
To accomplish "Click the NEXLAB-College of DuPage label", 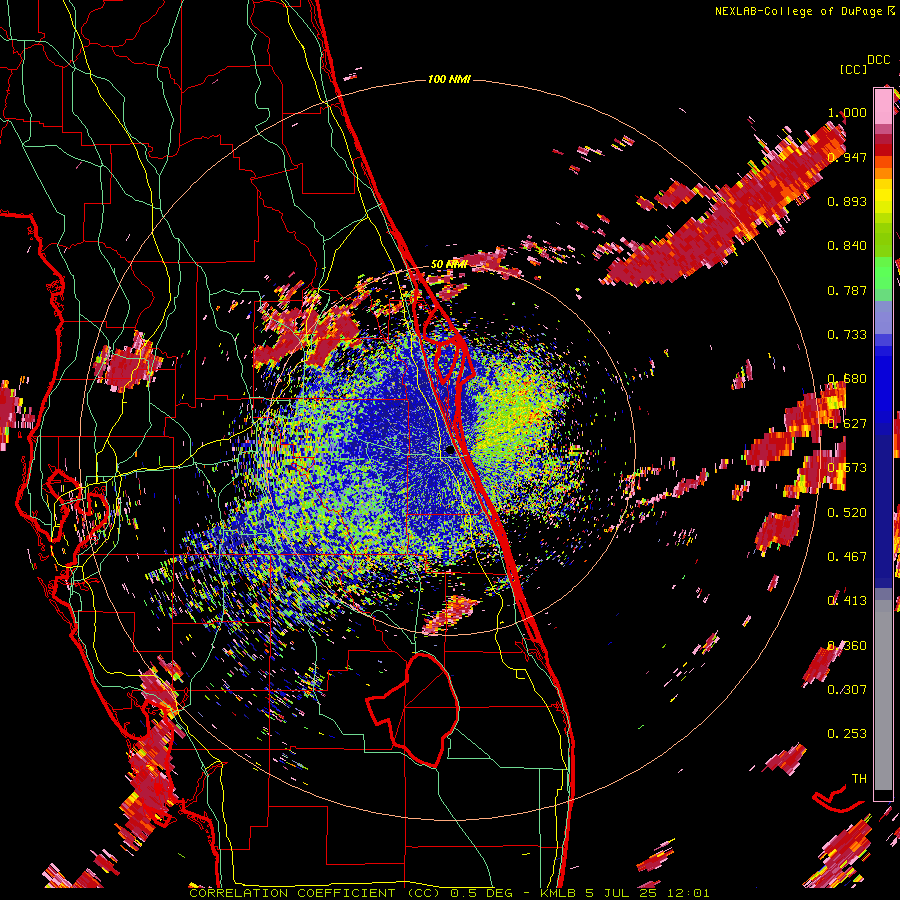I will (800, 11).
